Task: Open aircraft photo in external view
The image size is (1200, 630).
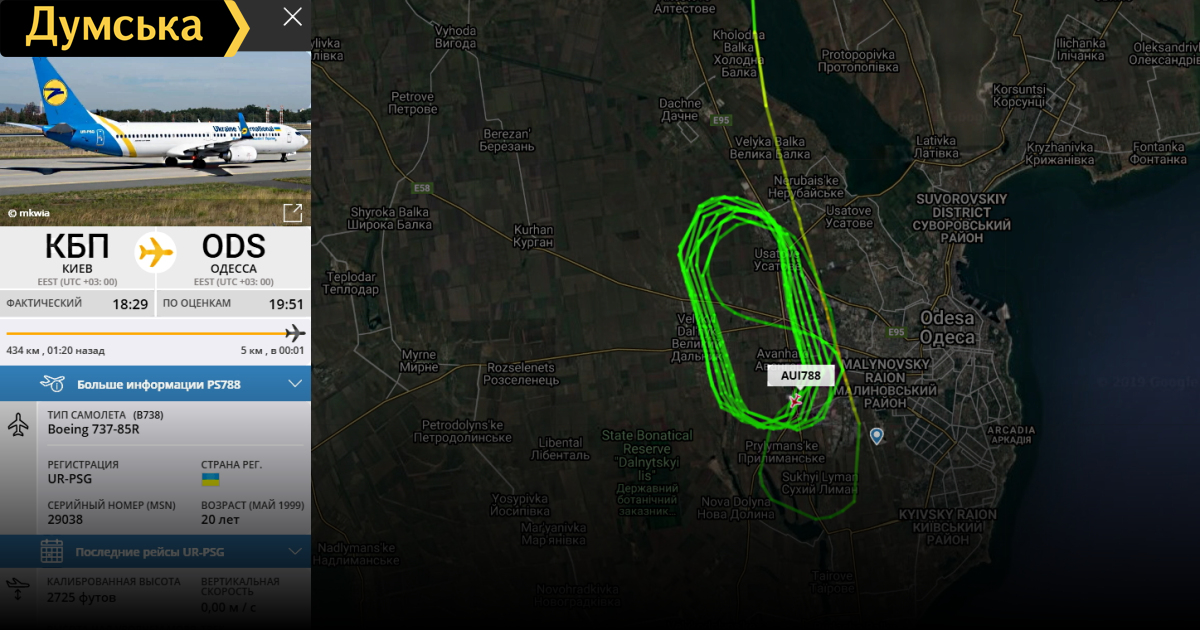Action: point(293,213)
